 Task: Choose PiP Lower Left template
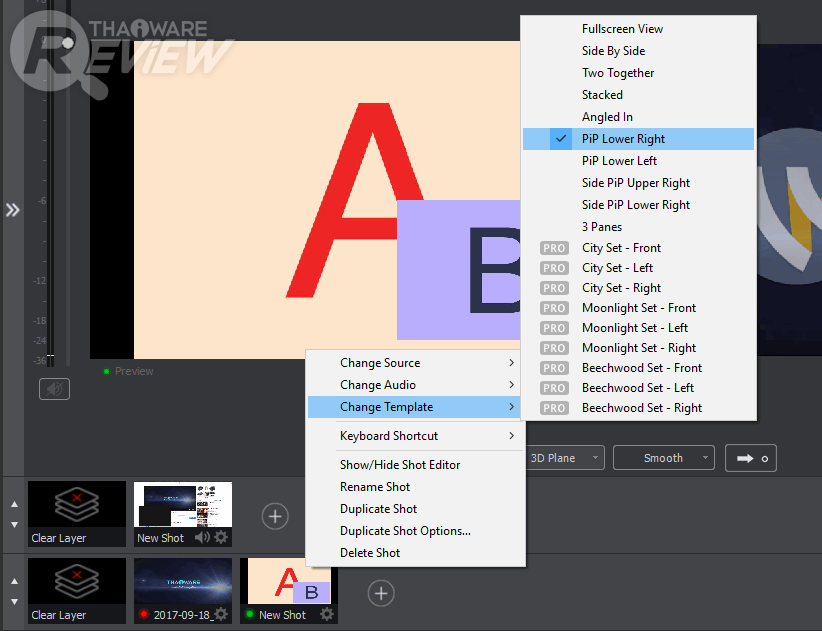point(619,161)
